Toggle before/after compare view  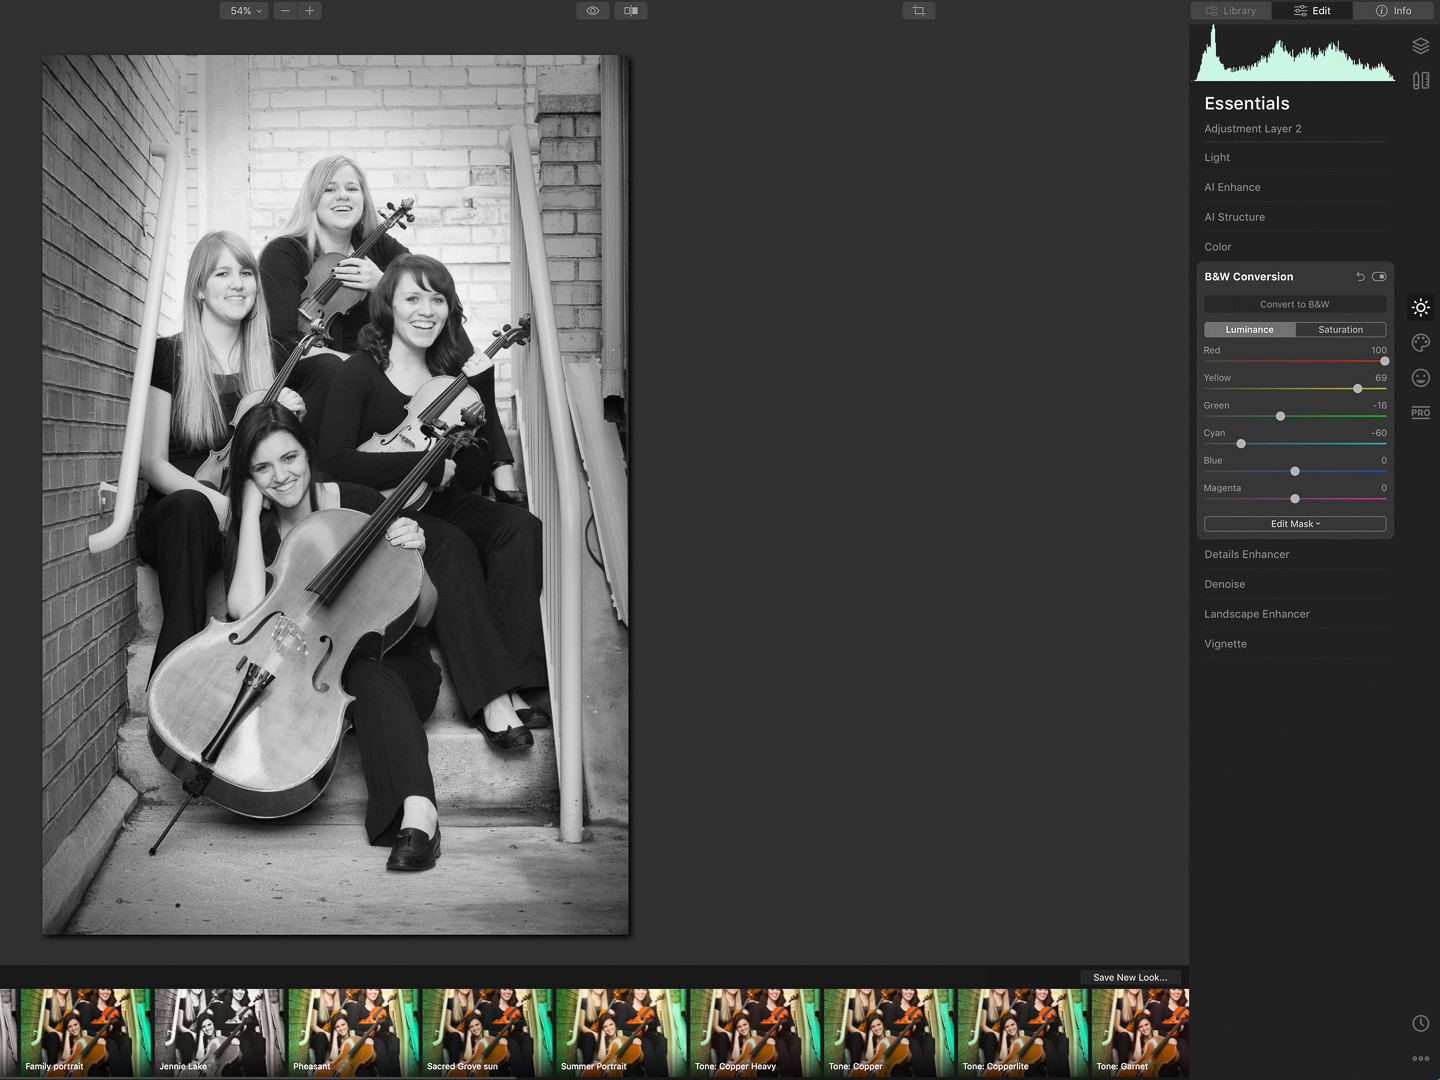[631, 11]
